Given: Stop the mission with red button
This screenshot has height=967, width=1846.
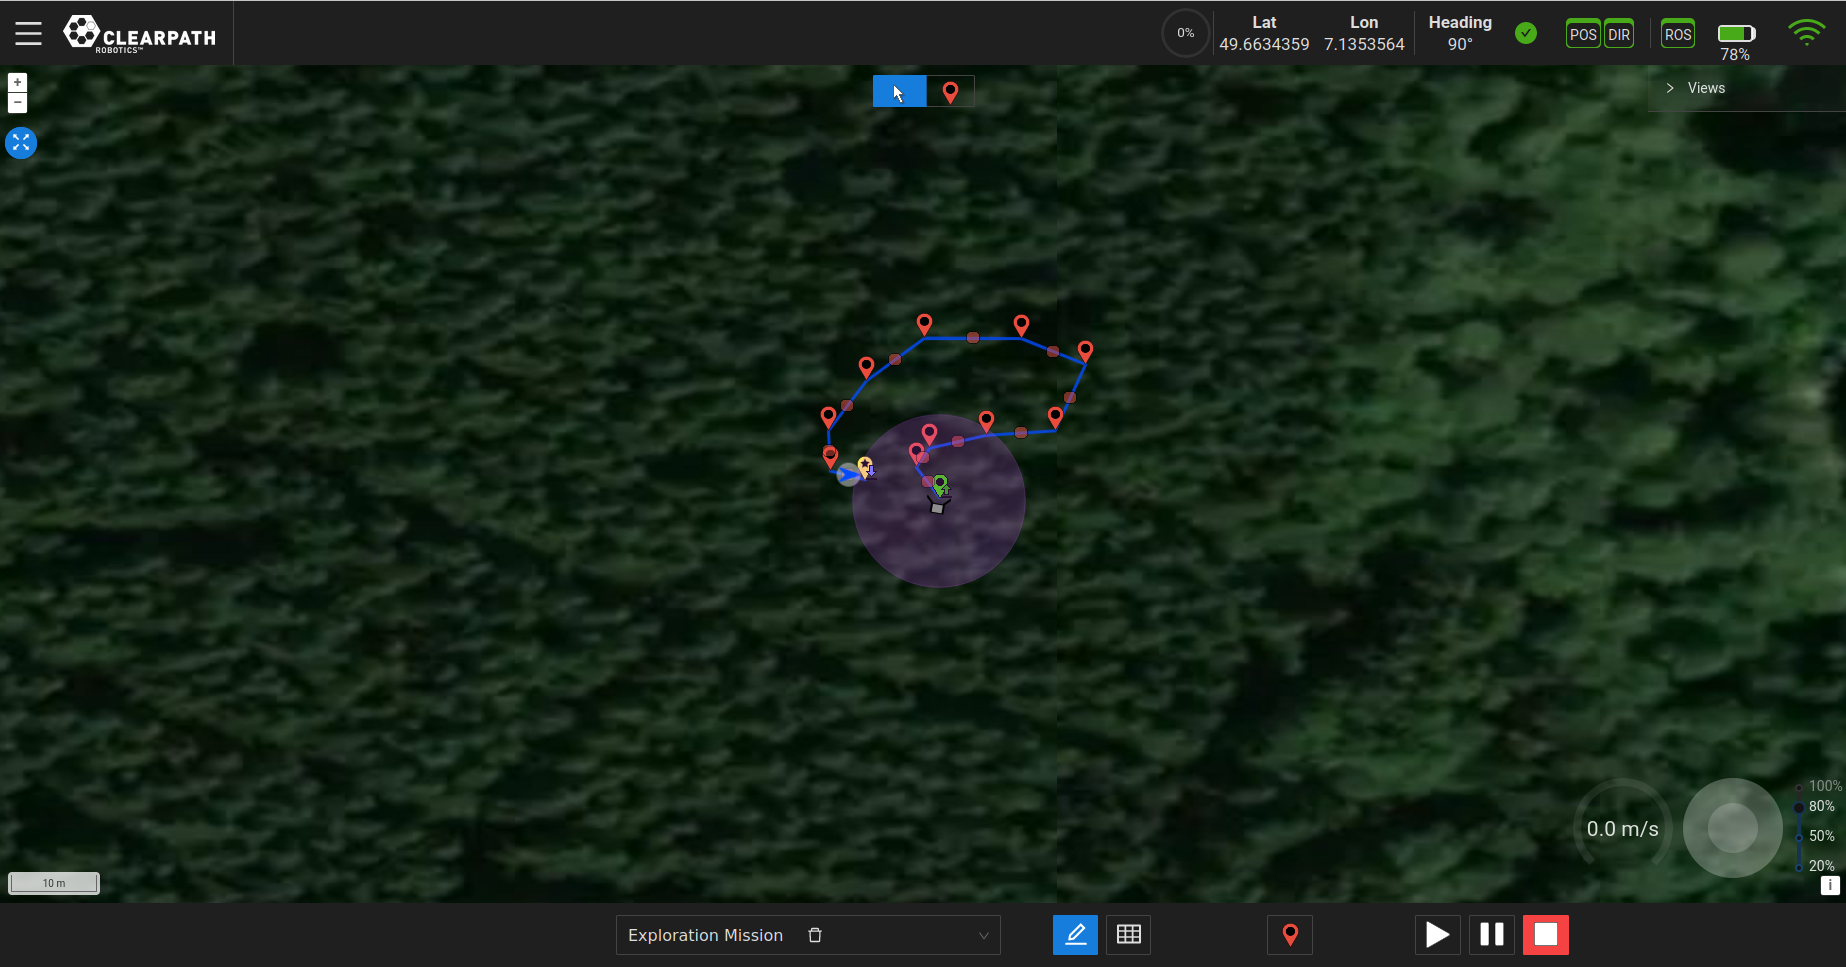Looking at the screenshot, I should pyautogui.click(x=1545, y=935).
